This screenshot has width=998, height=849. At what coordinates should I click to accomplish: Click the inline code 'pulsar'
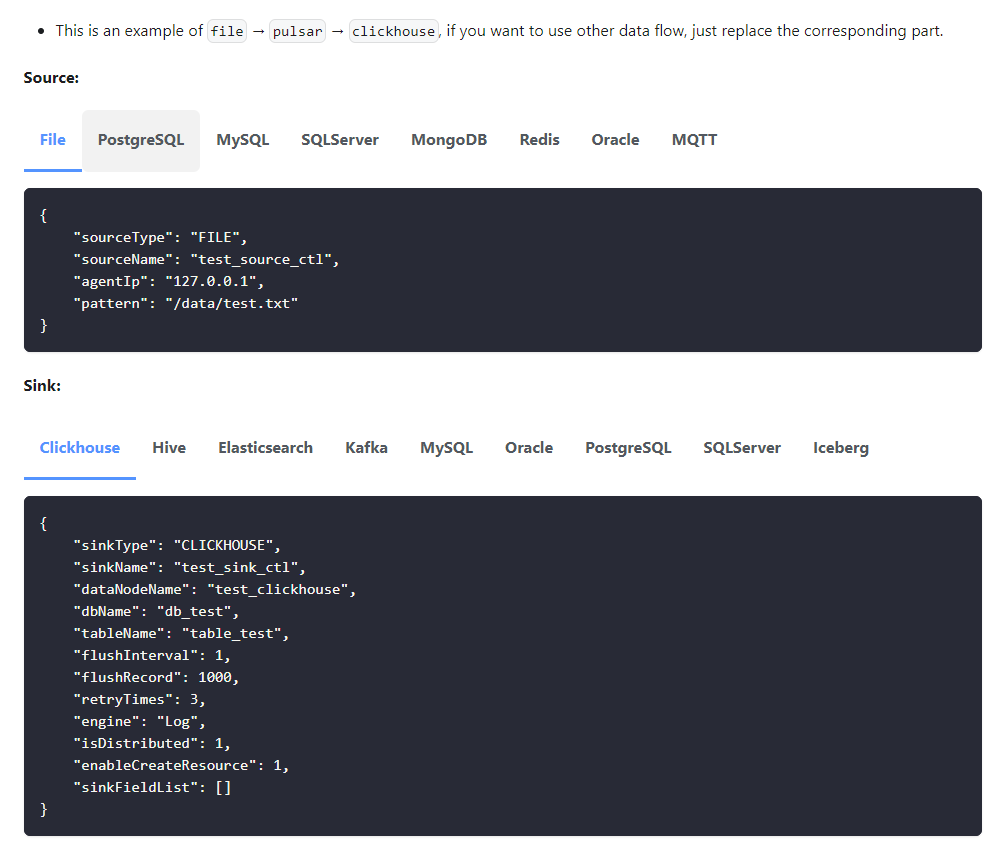pyautogui.click(x=297, y=31)
